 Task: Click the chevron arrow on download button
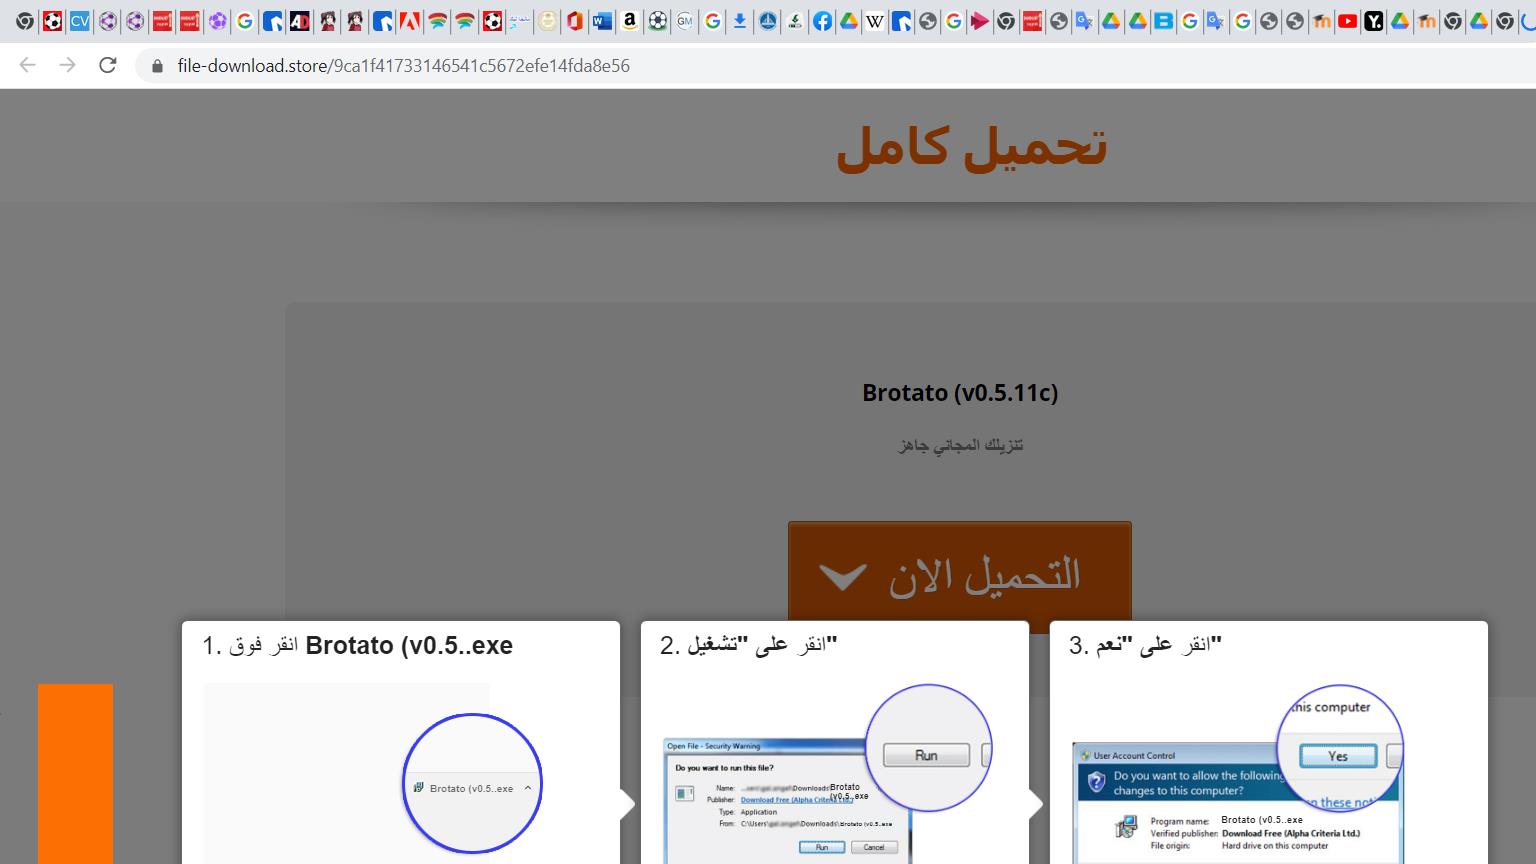coord(842,577)
